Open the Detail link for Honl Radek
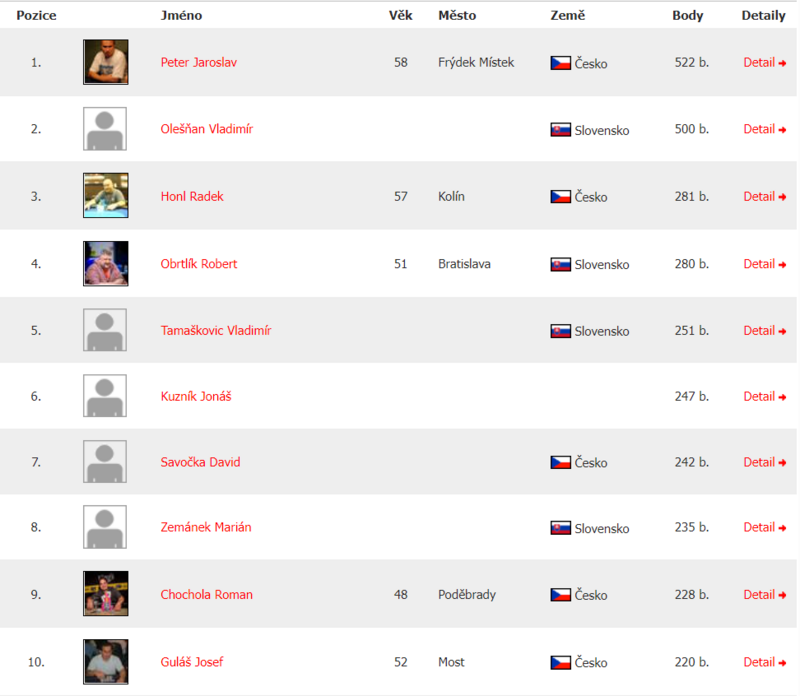The width and height of the screenshot is (800, 696). tap(764, 196)
